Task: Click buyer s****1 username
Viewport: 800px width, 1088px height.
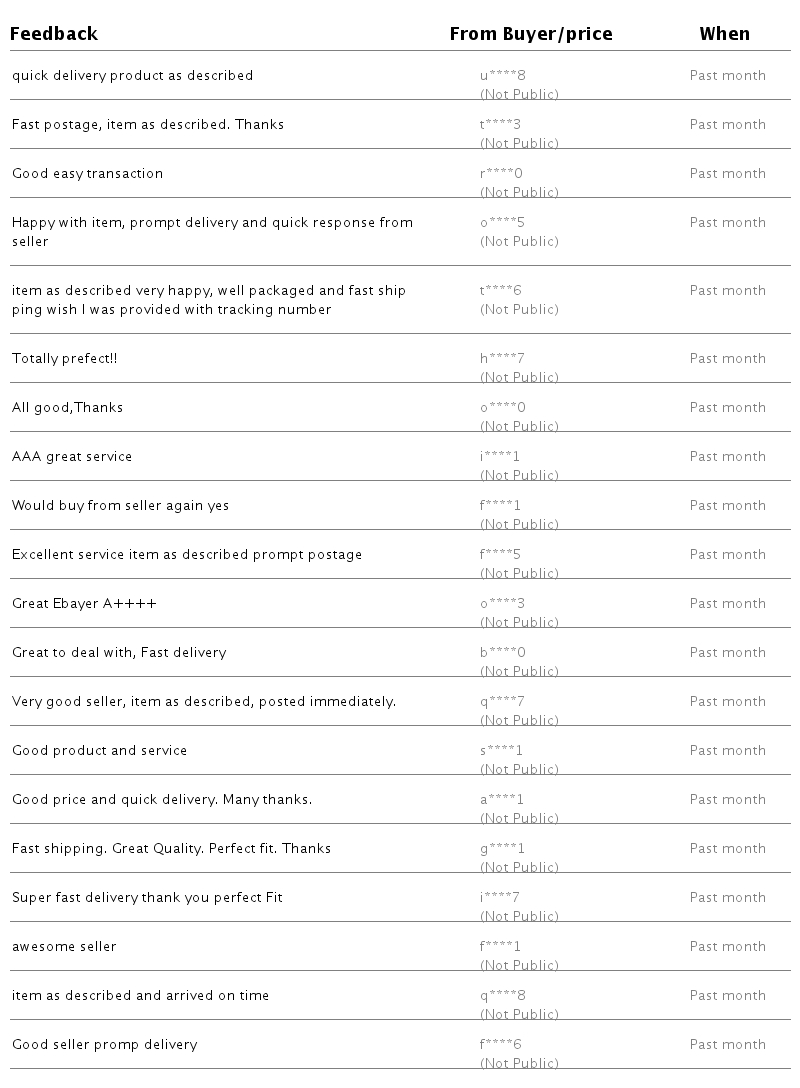Action: click(x=502, y=751)
